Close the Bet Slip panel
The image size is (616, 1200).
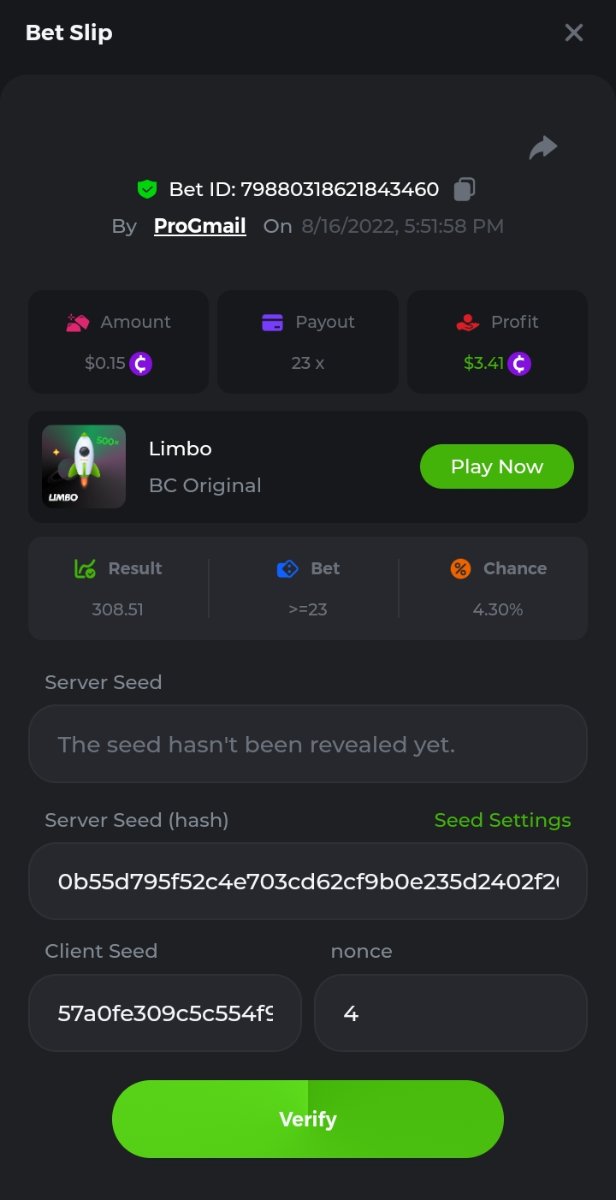tap(574, 33)
